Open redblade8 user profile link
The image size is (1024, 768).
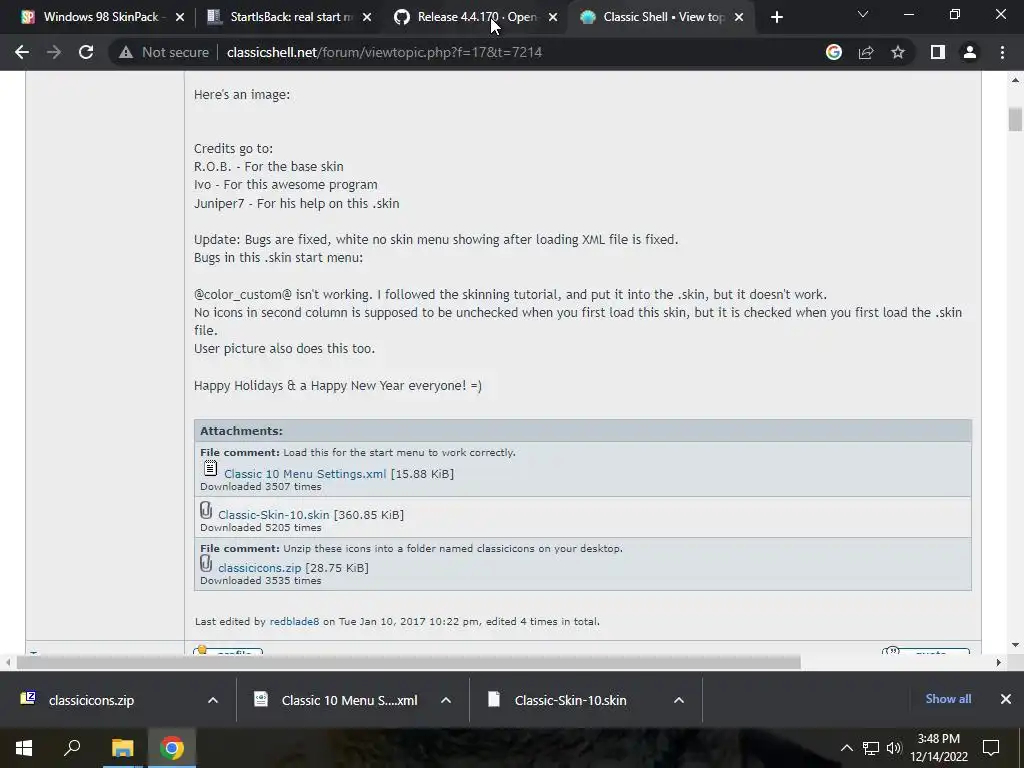pos(295,622)
